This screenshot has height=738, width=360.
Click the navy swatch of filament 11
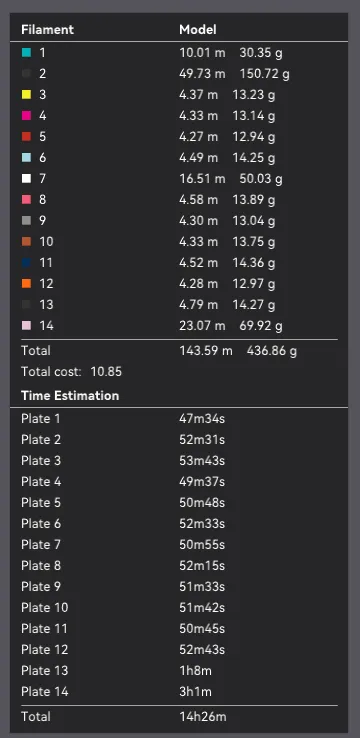[26, 263]
